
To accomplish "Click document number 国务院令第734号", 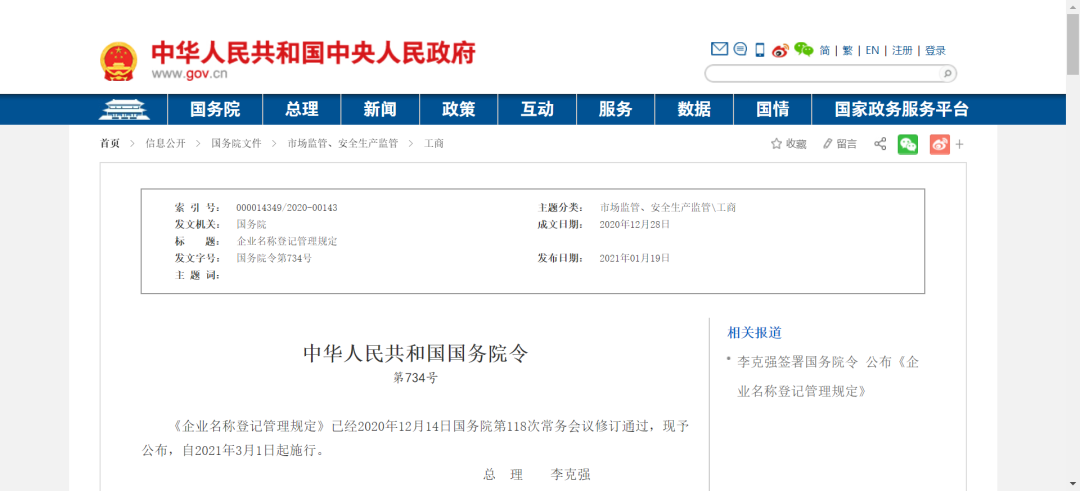I will click(x=274, y=258).
